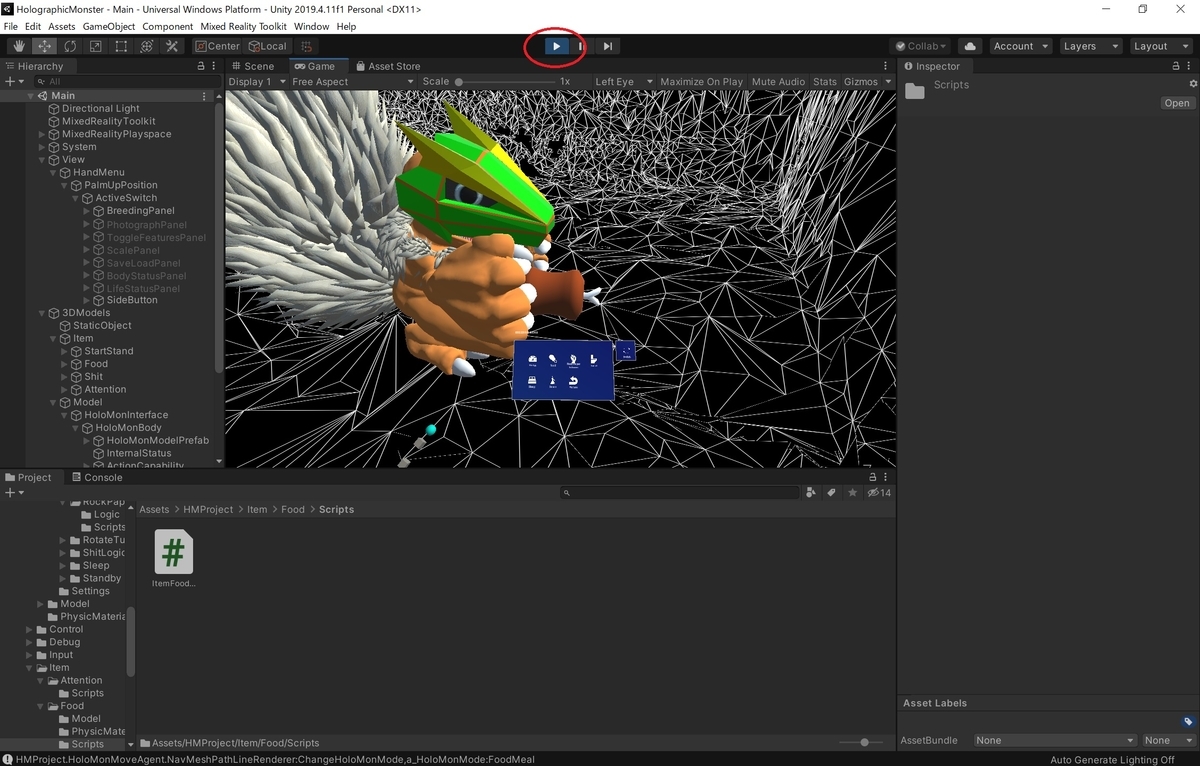
Task: Select the Rotate tool in toolbar
Action: [x=70, y=46]
